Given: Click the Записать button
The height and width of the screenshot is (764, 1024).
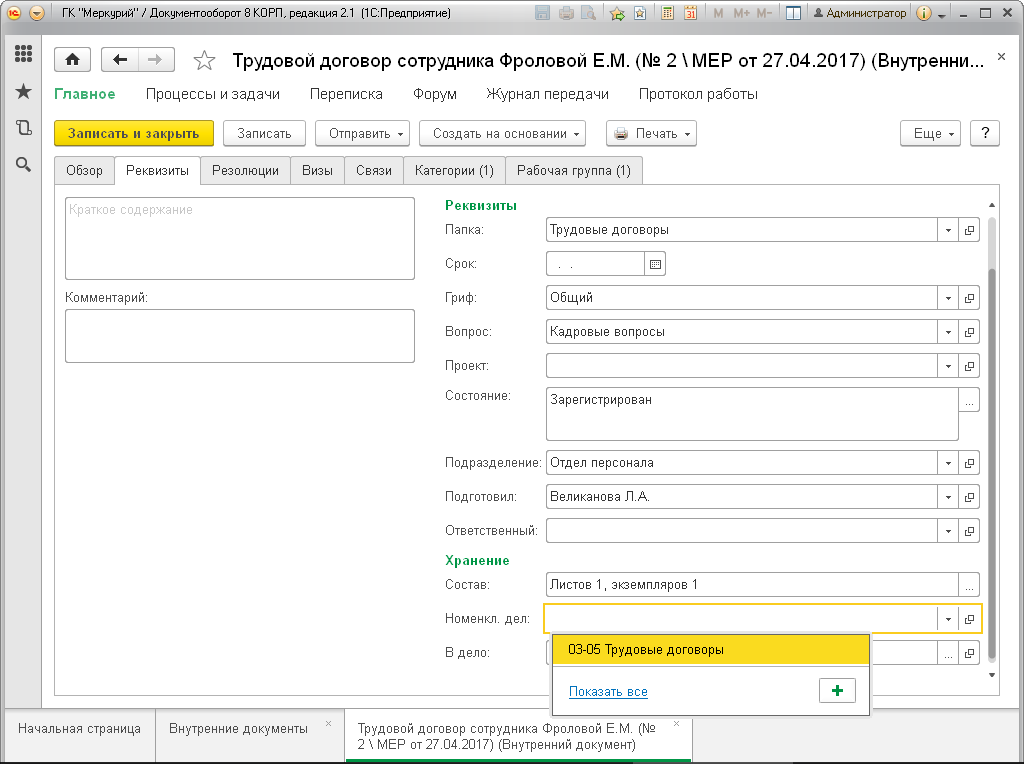Looking at the screenshot, I should (x=264, y=133).
